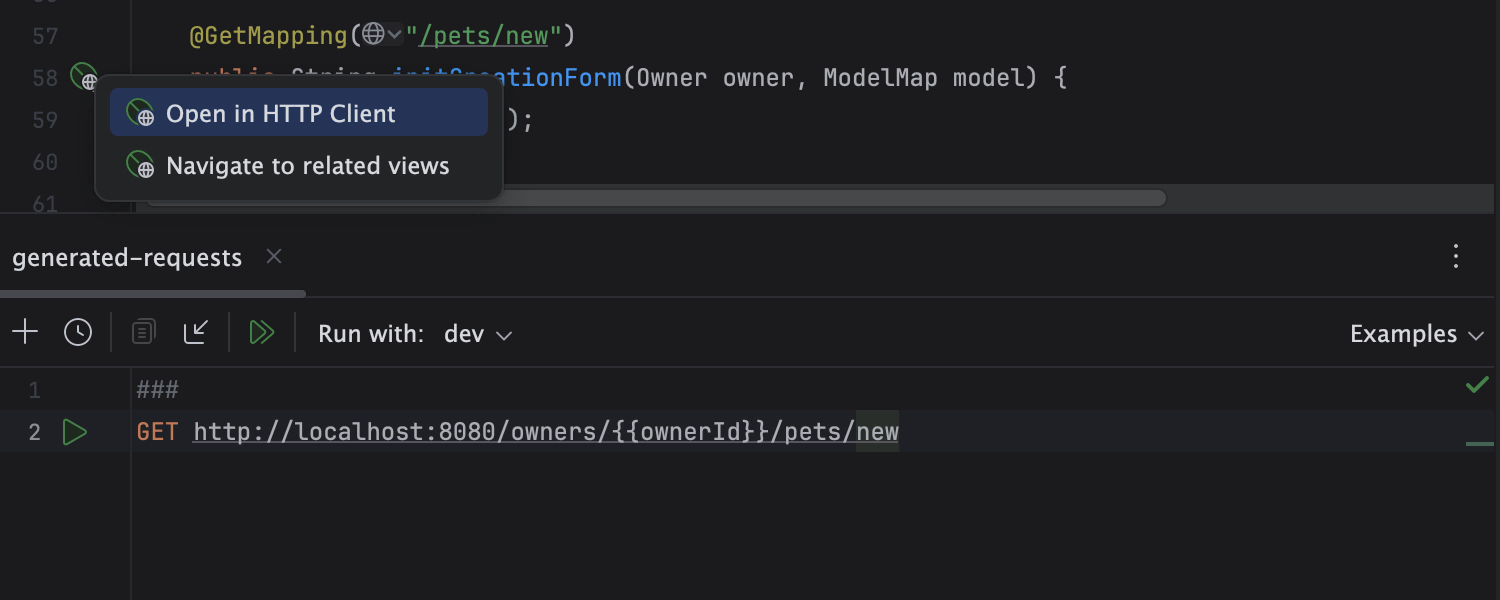Click the ### separator on line 1
The width and height of the screenshot is (1500, 600).
pyautogui.click(x=158, y=390)
